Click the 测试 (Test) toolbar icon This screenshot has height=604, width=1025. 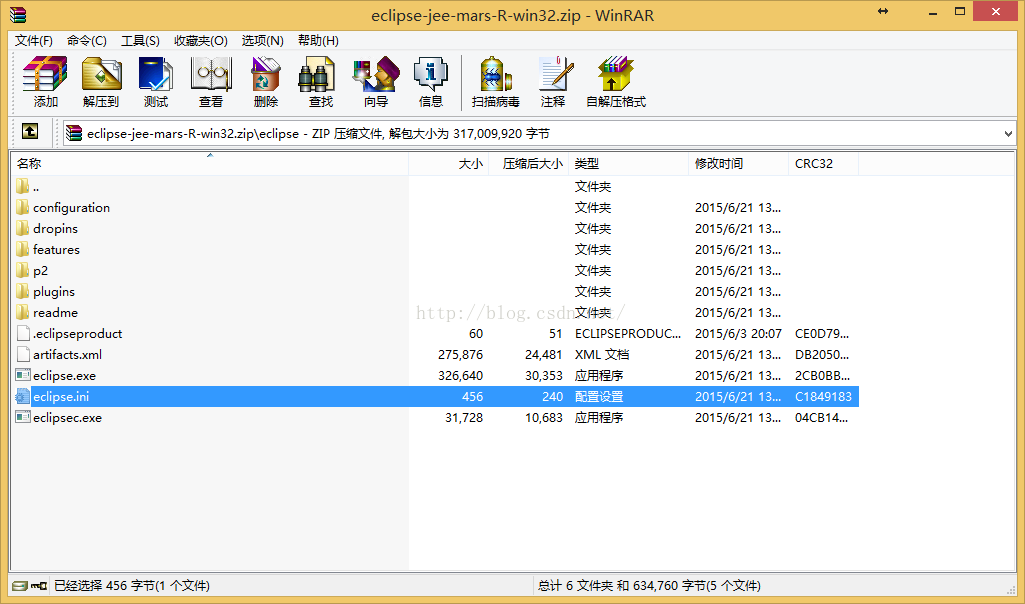[x=156, y=73]
